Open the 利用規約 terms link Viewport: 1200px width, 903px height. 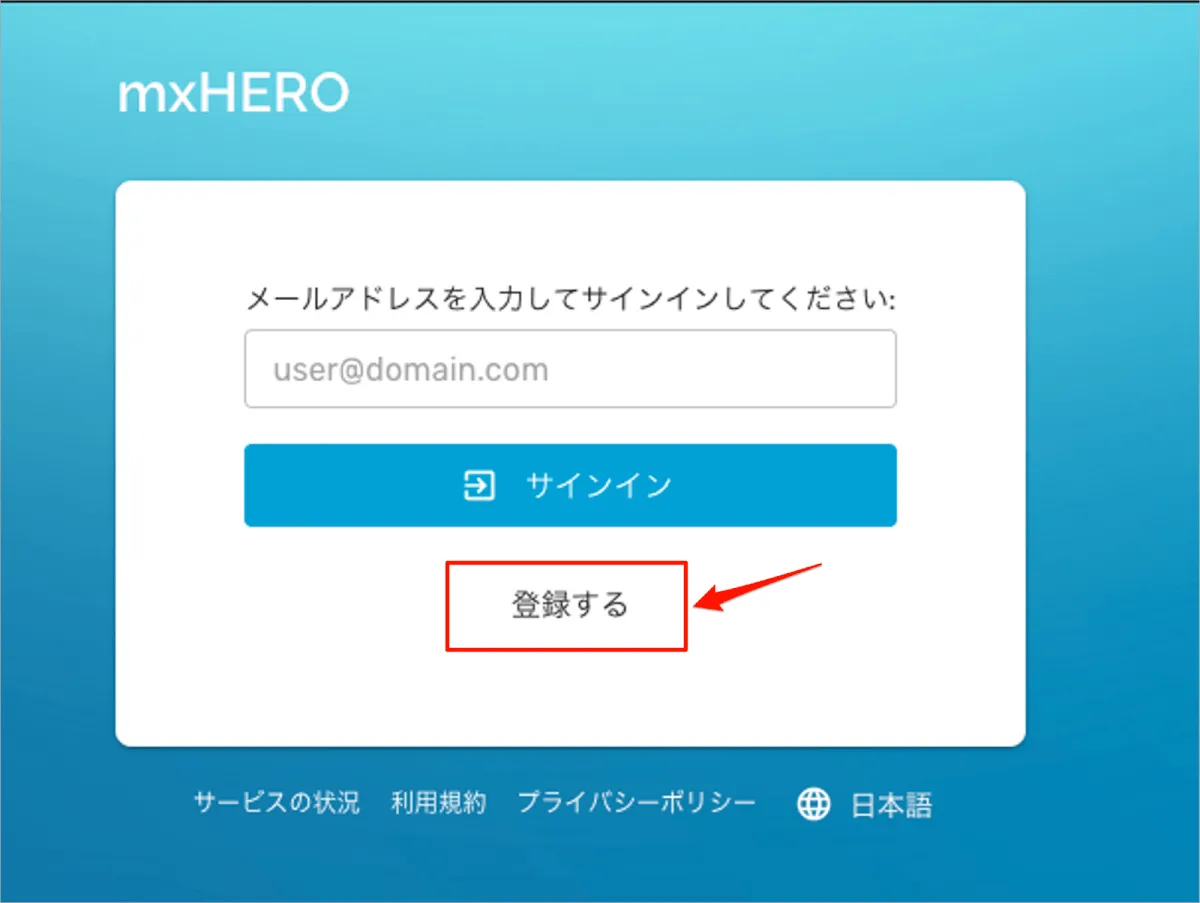click(439, 803)
